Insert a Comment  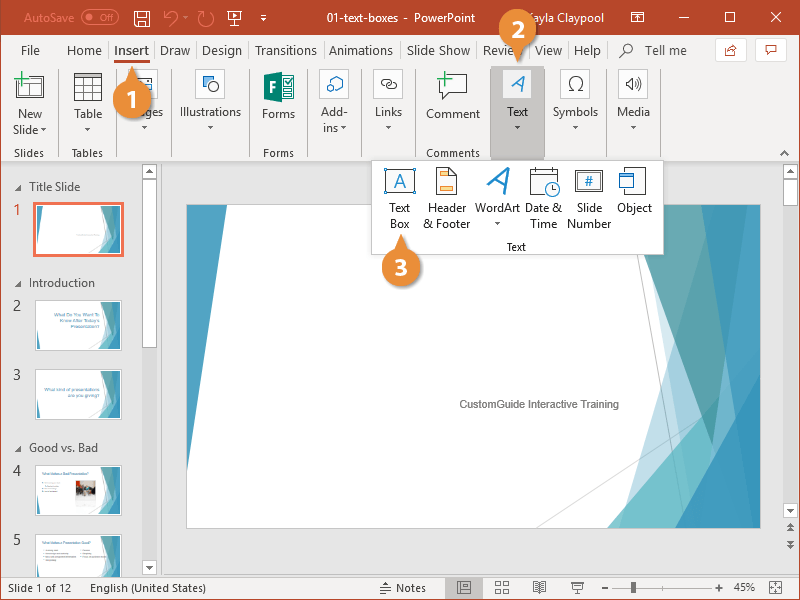[x=452, y=100]
